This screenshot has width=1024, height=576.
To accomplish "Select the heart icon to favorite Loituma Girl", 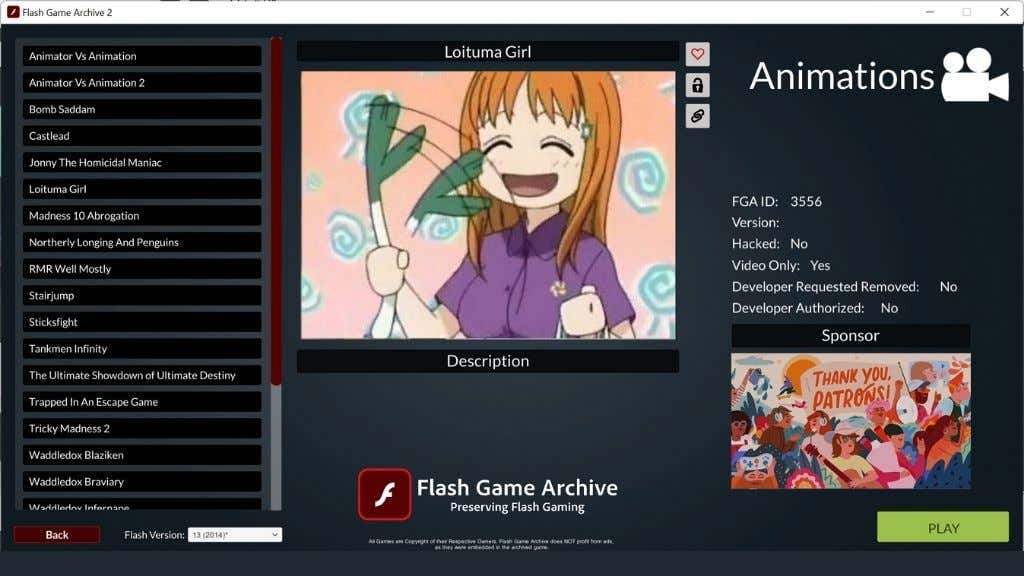I will click(x=697, y=53).
